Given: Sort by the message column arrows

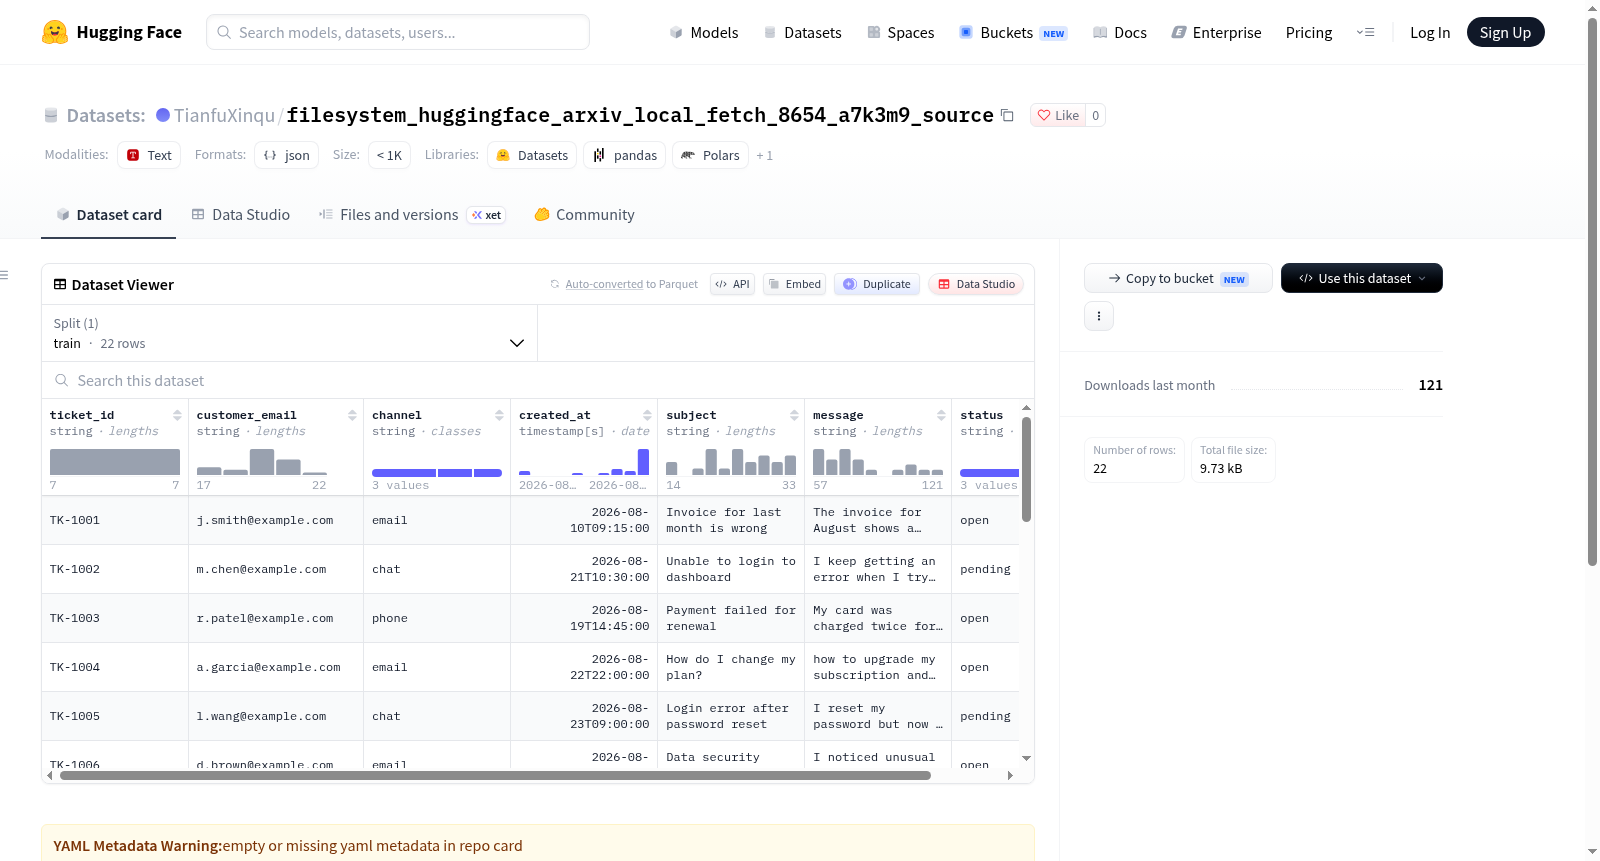Looking at the screenshot, I should pos(941,415).
